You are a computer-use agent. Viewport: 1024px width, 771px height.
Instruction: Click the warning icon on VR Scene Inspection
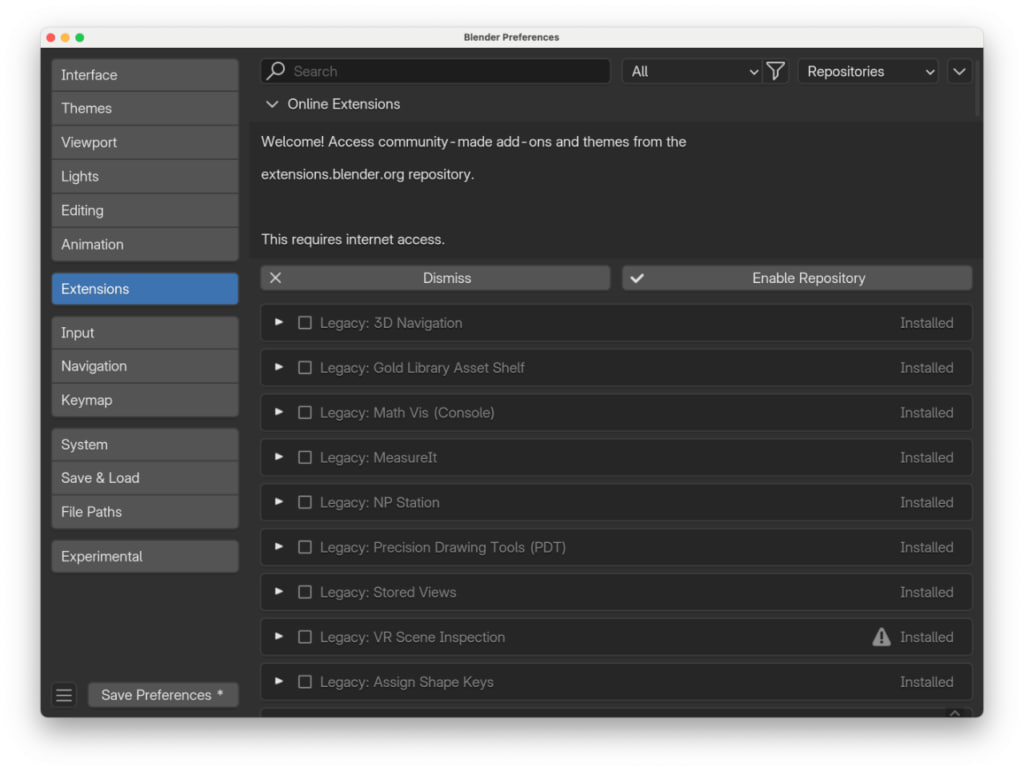click(881, 637)
